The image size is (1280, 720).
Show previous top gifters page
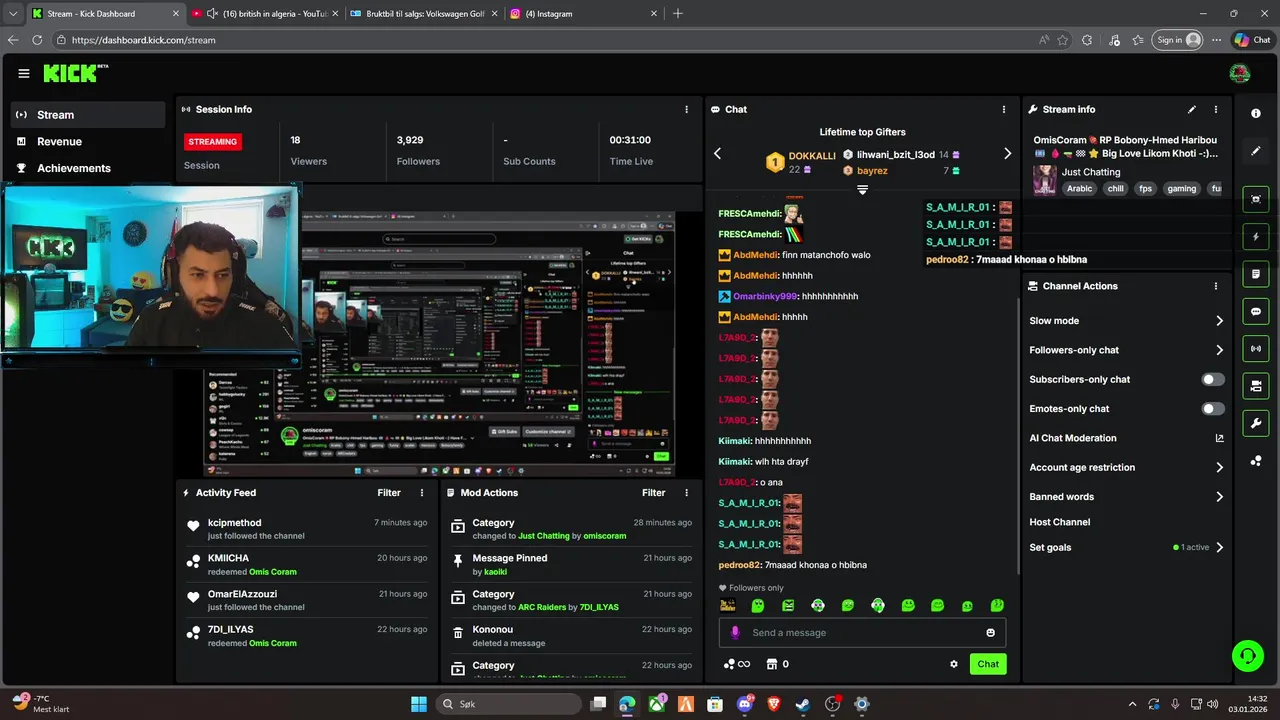[x=717, y=153]
